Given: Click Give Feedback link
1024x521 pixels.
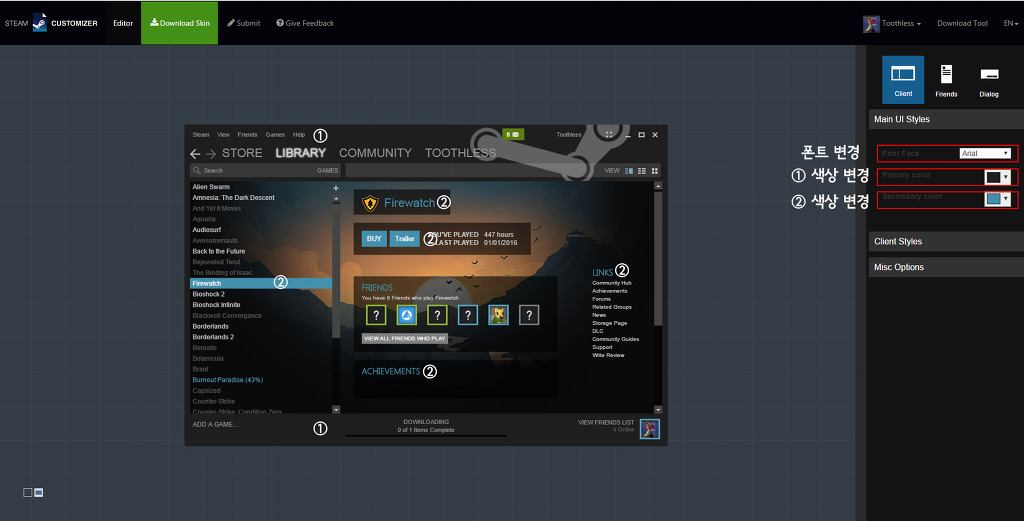Looking at the screenshot, I should [x=305, y=23].
